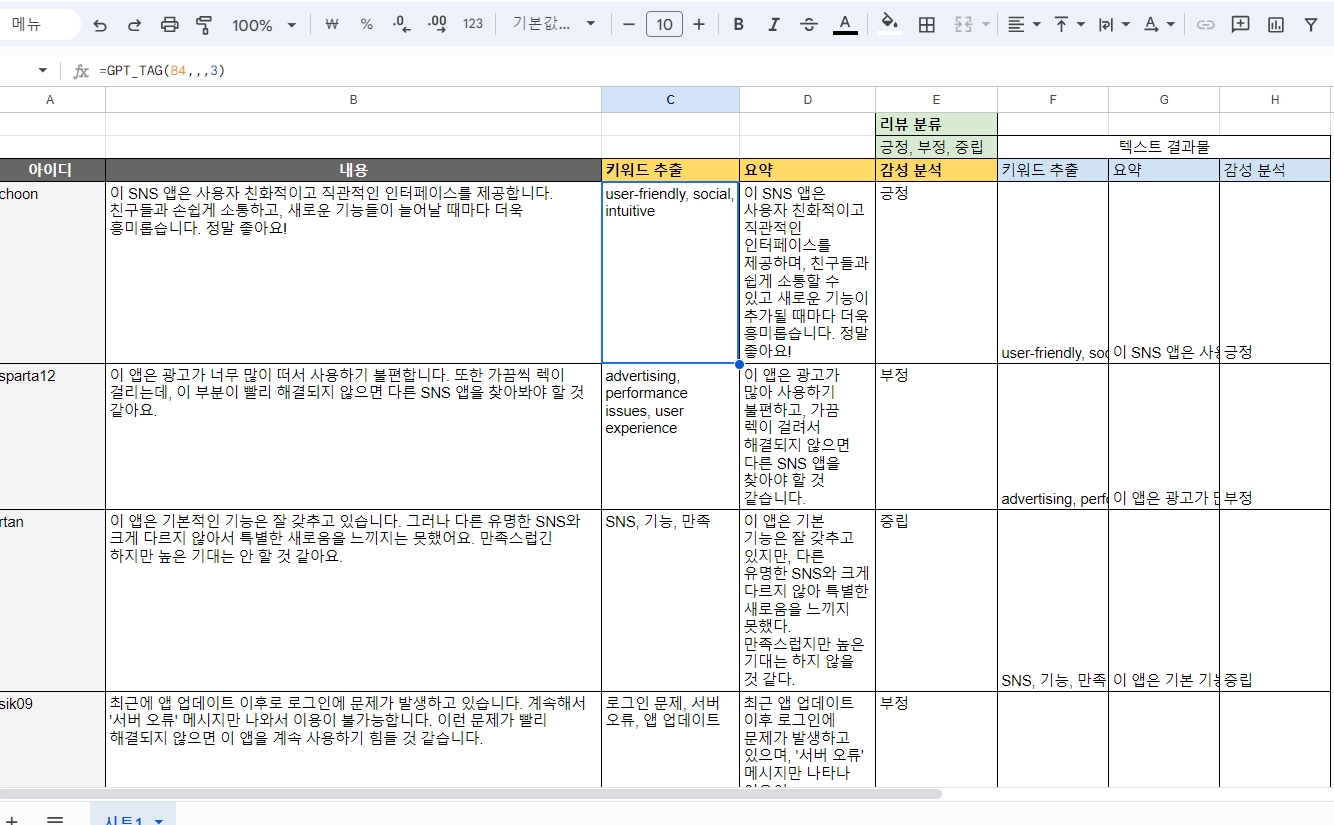Screen dimensions: 1334x825
Task: Select column C header
Action: 670,99
